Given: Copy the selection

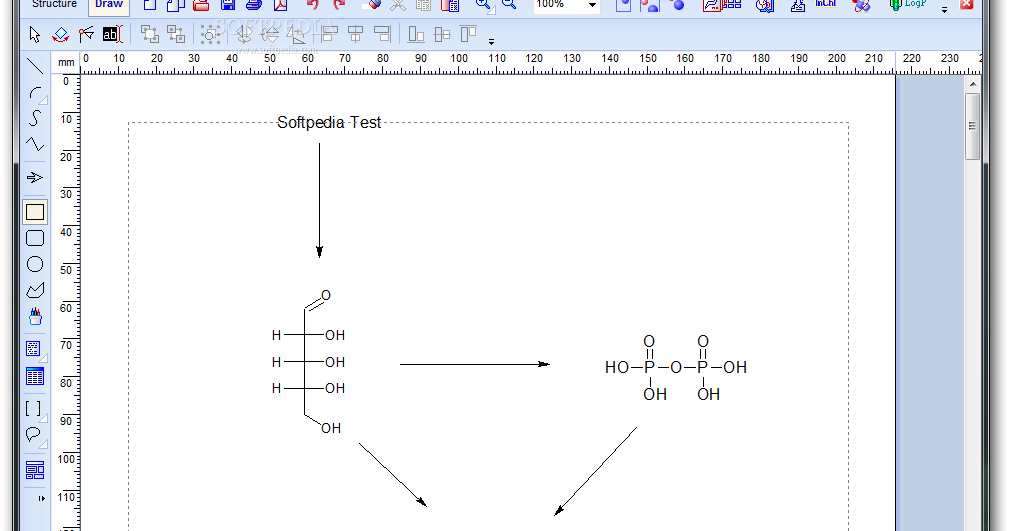Looking at the screenshot, I should (423, 5).
